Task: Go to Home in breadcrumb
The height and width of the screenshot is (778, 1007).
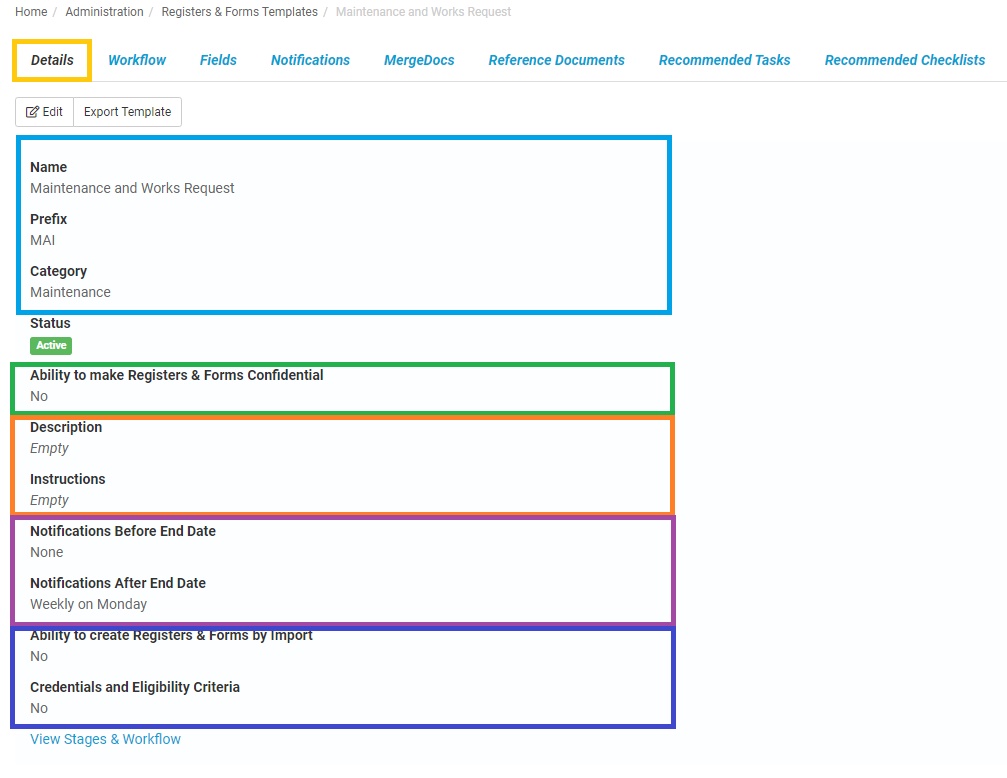Action: click(x=31, y=12)
